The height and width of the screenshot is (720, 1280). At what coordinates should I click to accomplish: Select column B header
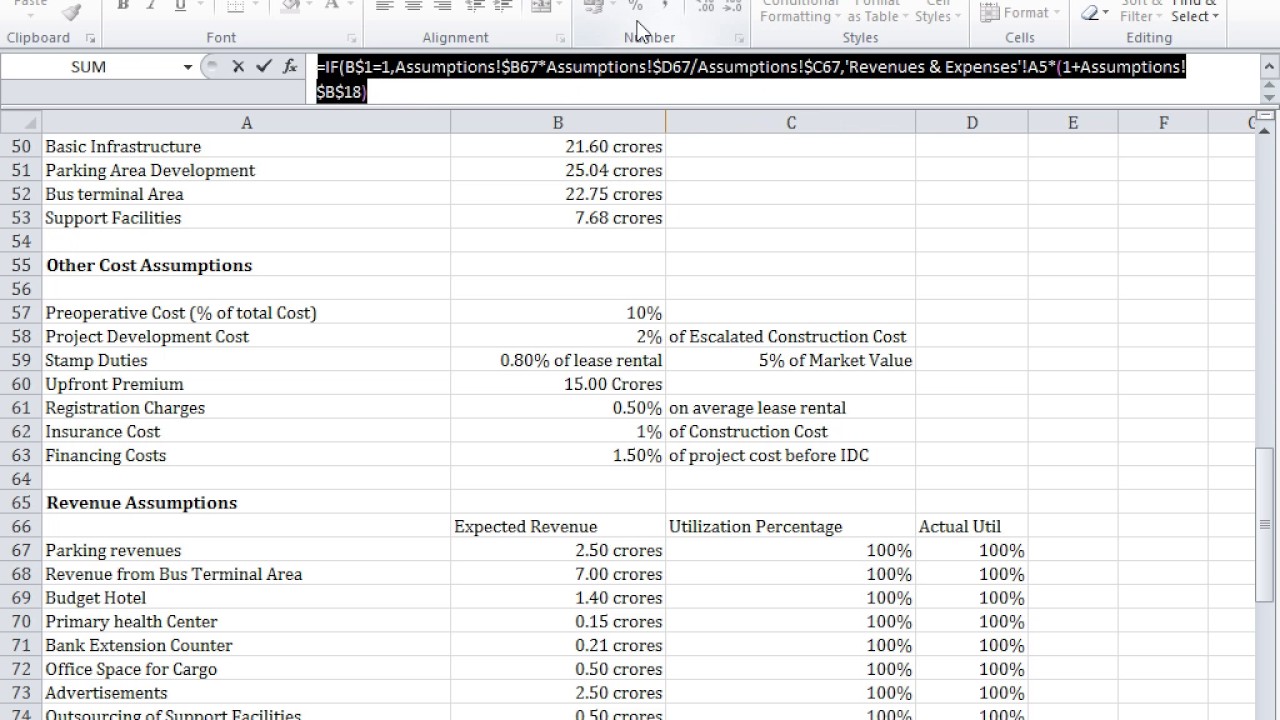click(x=558, y=122)
